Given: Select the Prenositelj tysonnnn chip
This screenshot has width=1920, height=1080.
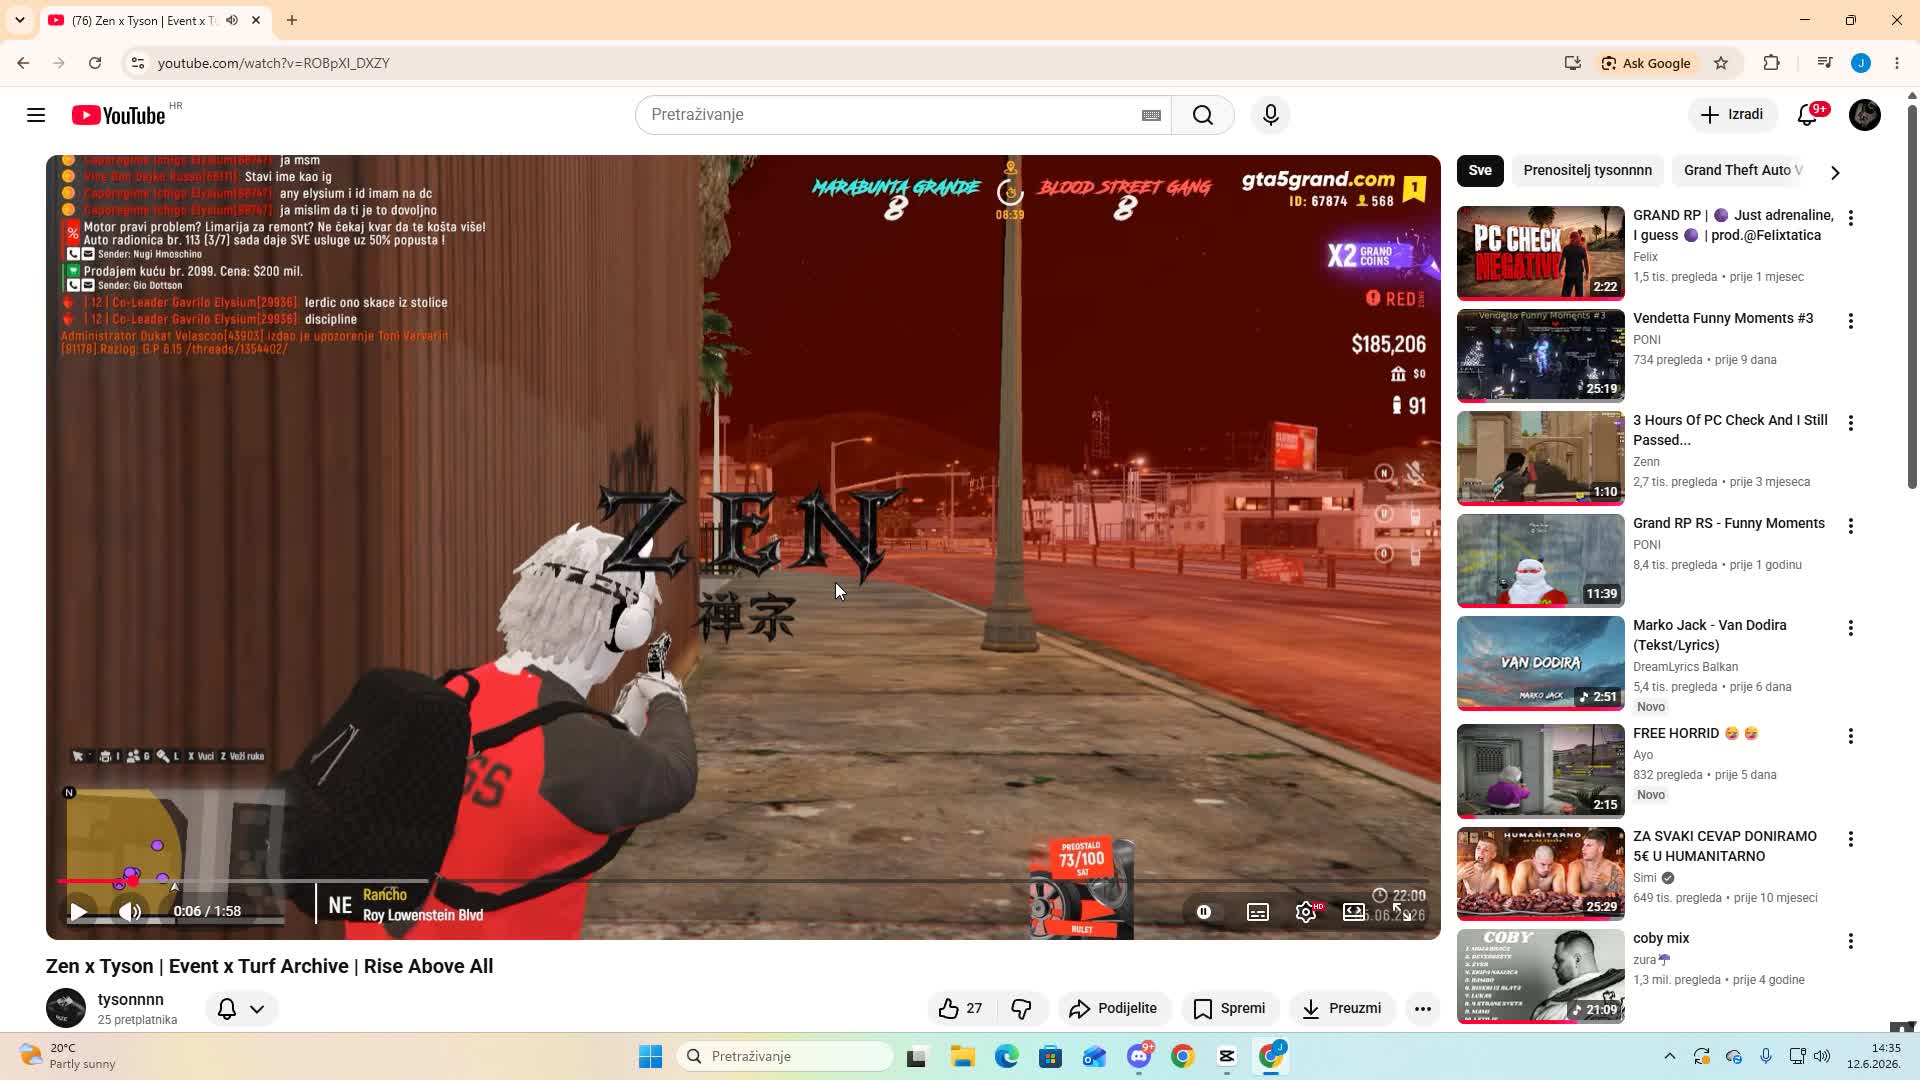Looking at the screenshot, I should (1587, 170).
